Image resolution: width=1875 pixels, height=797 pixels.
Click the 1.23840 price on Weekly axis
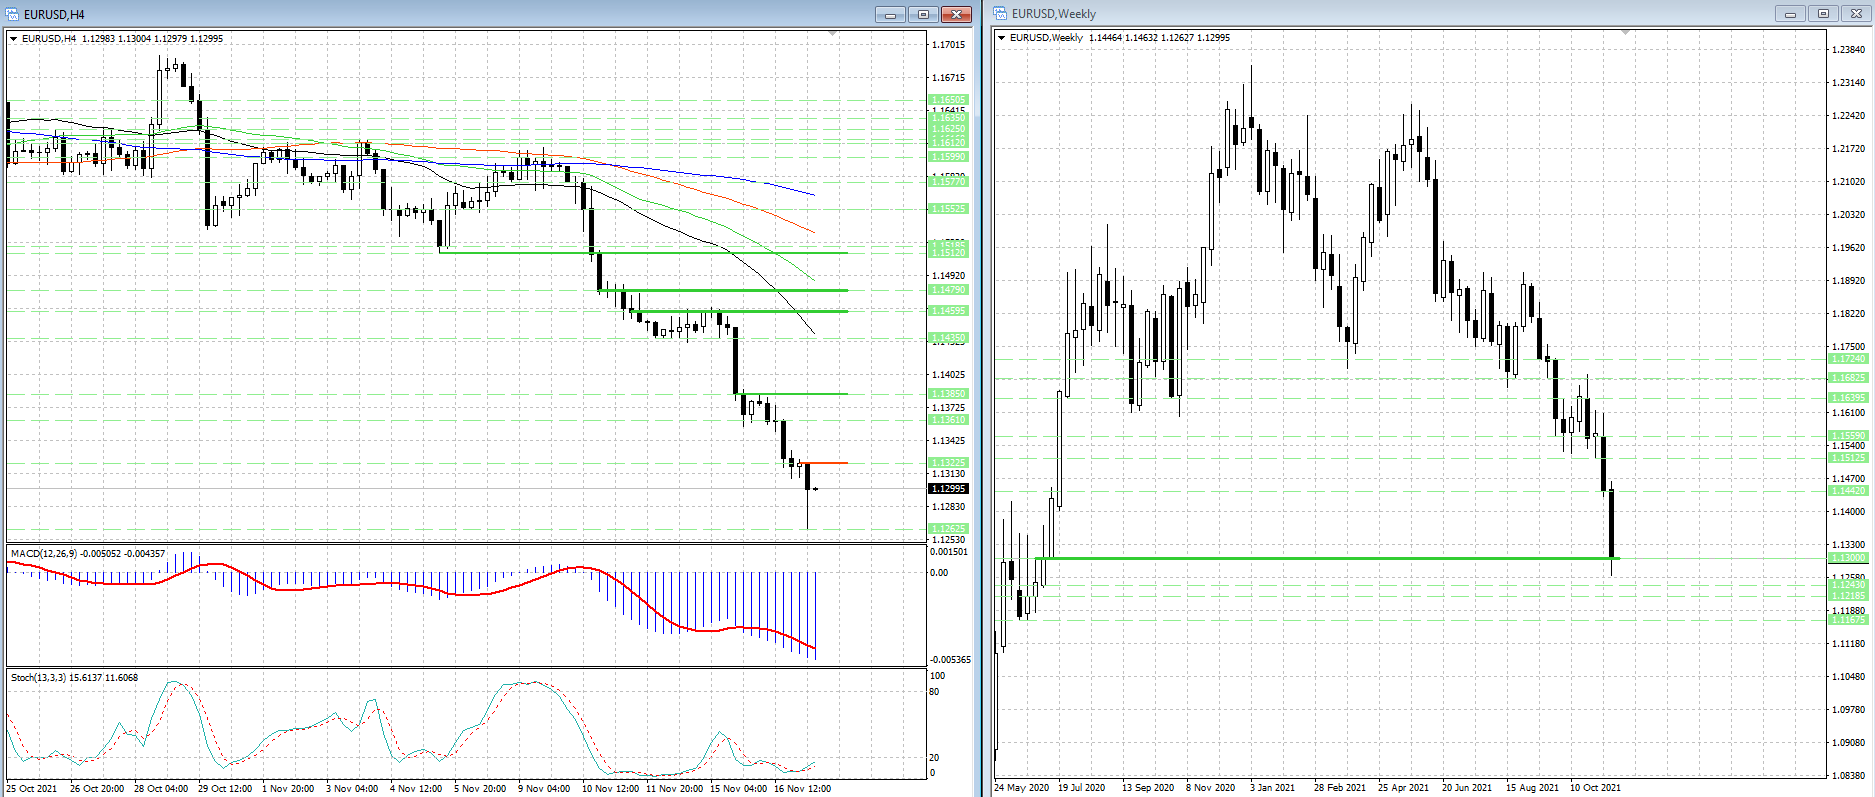[x=1848, y=50]
